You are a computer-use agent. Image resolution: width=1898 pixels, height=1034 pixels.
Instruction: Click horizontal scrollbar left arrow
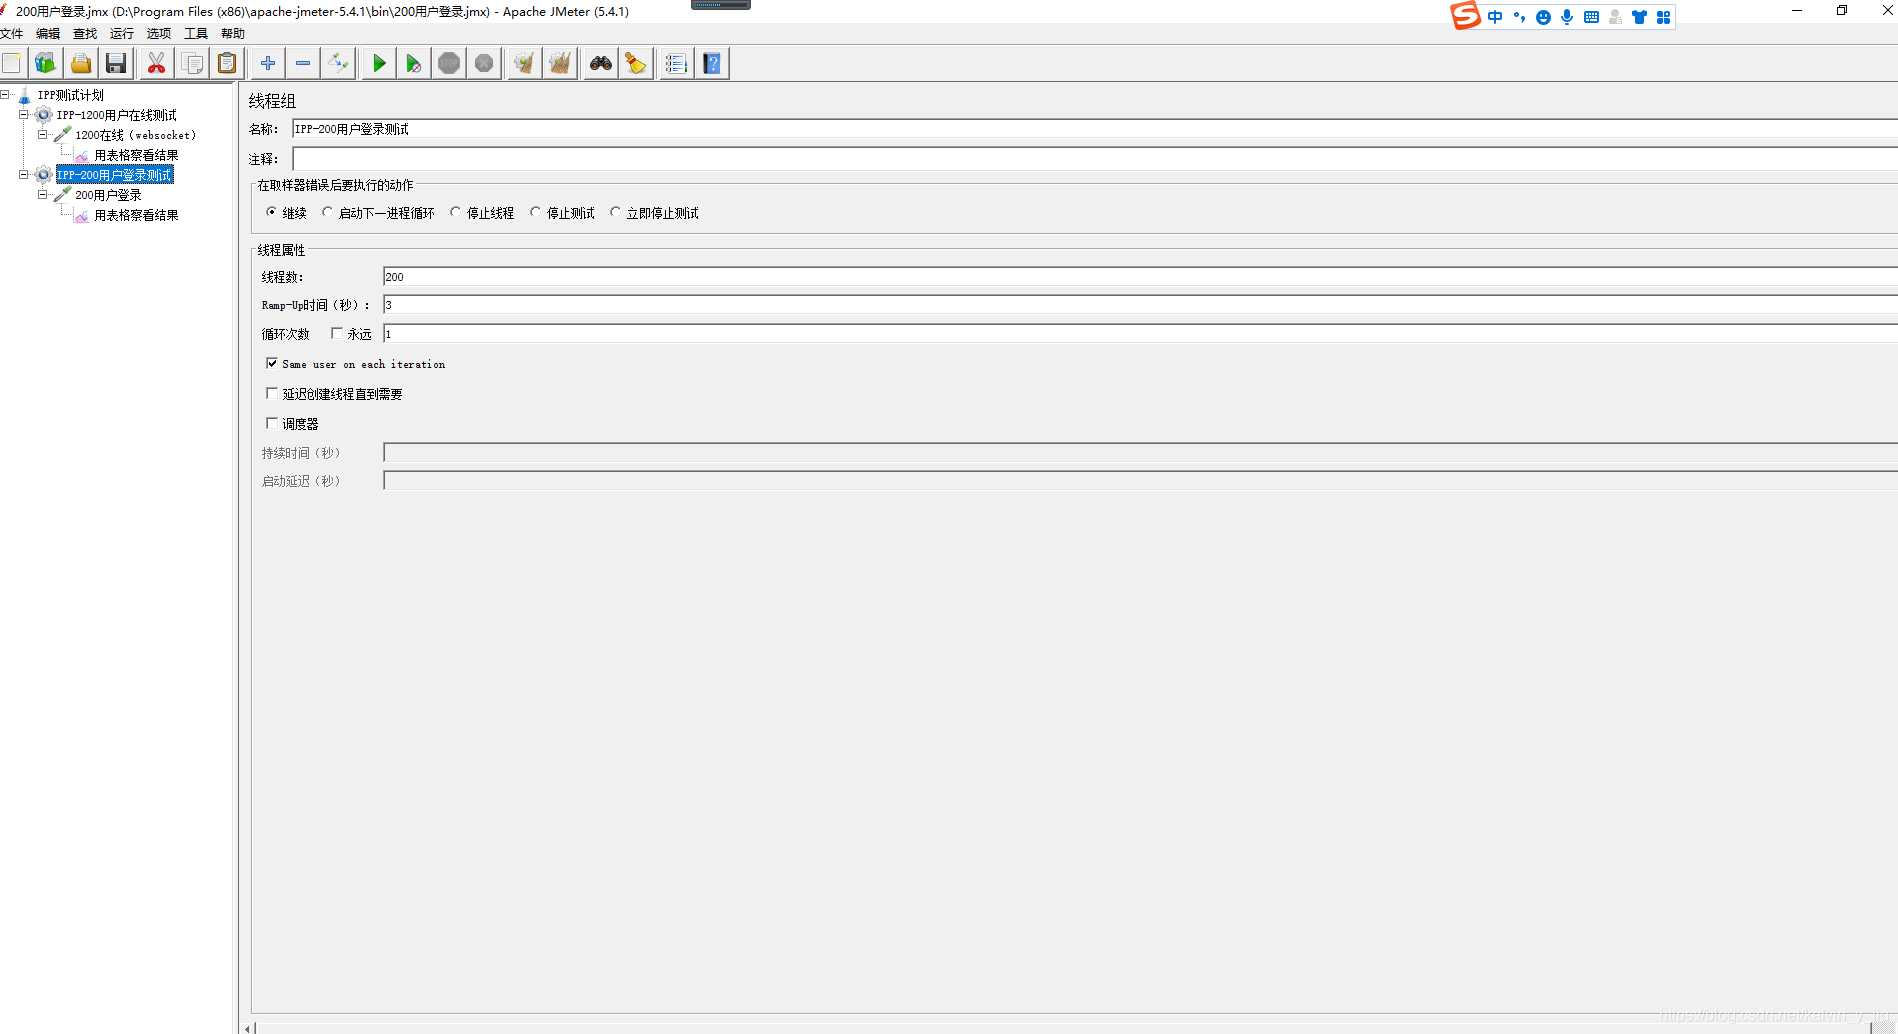pos(247,1027)
